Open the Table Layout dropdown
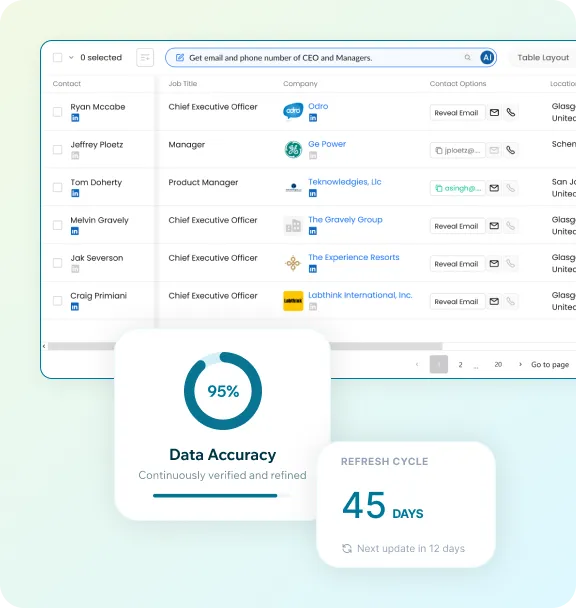 (543, 57)
